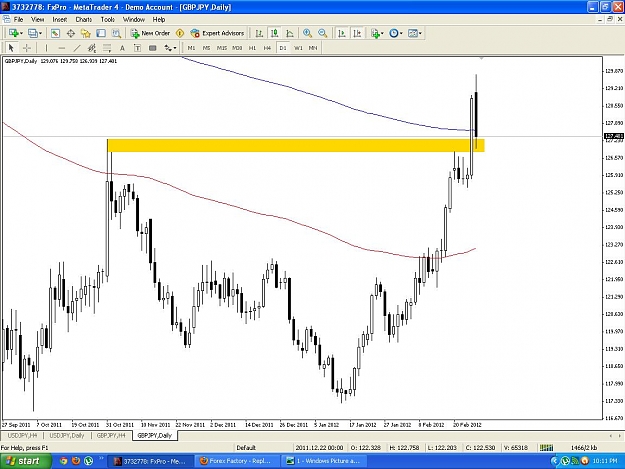Open the Tools menu
Image resolution: width=625 pixels, height=469 pixels.
(x=107, y=20)
